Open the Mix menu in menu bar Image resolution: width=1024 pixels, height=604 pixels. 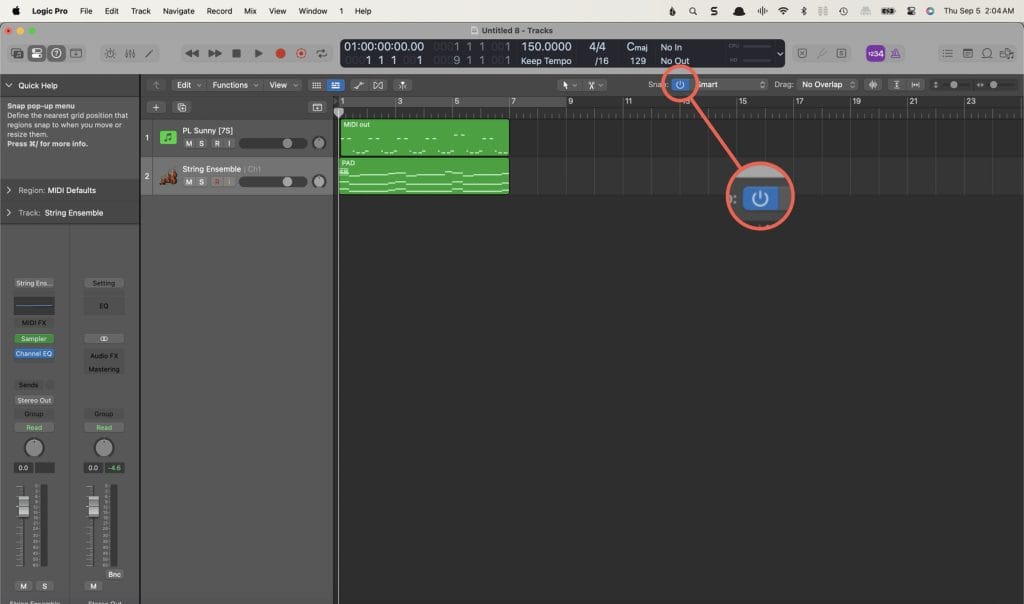[249, 11]
